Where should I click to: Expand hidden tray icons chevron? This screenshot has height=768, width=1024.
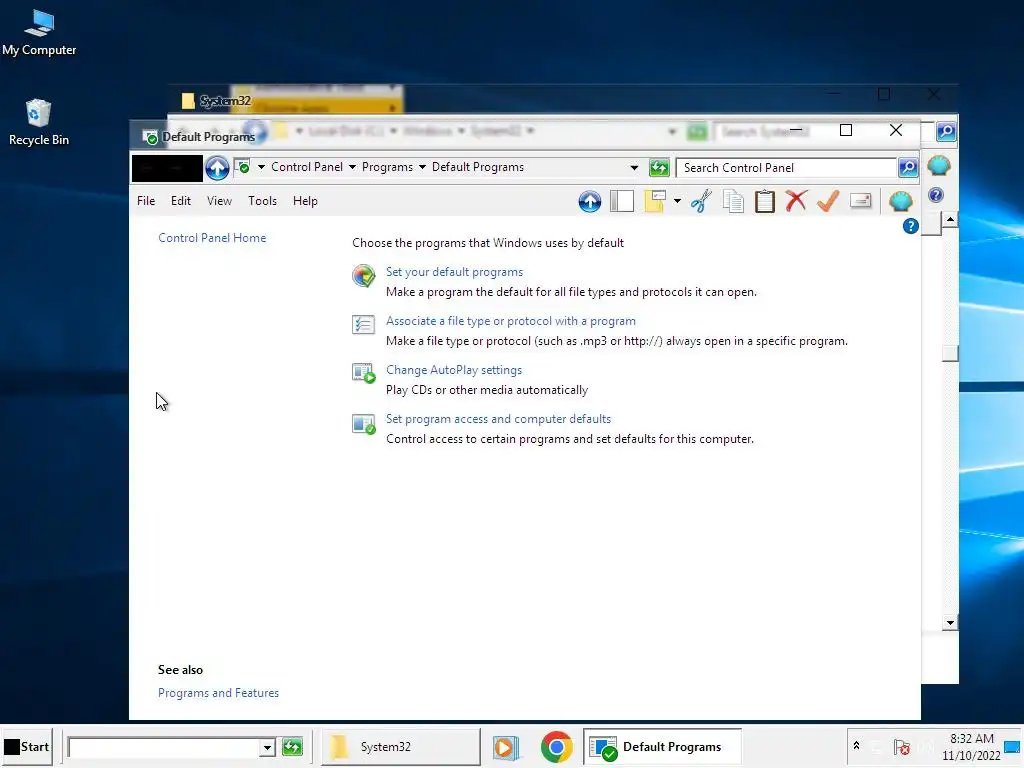tap(856, 746)
